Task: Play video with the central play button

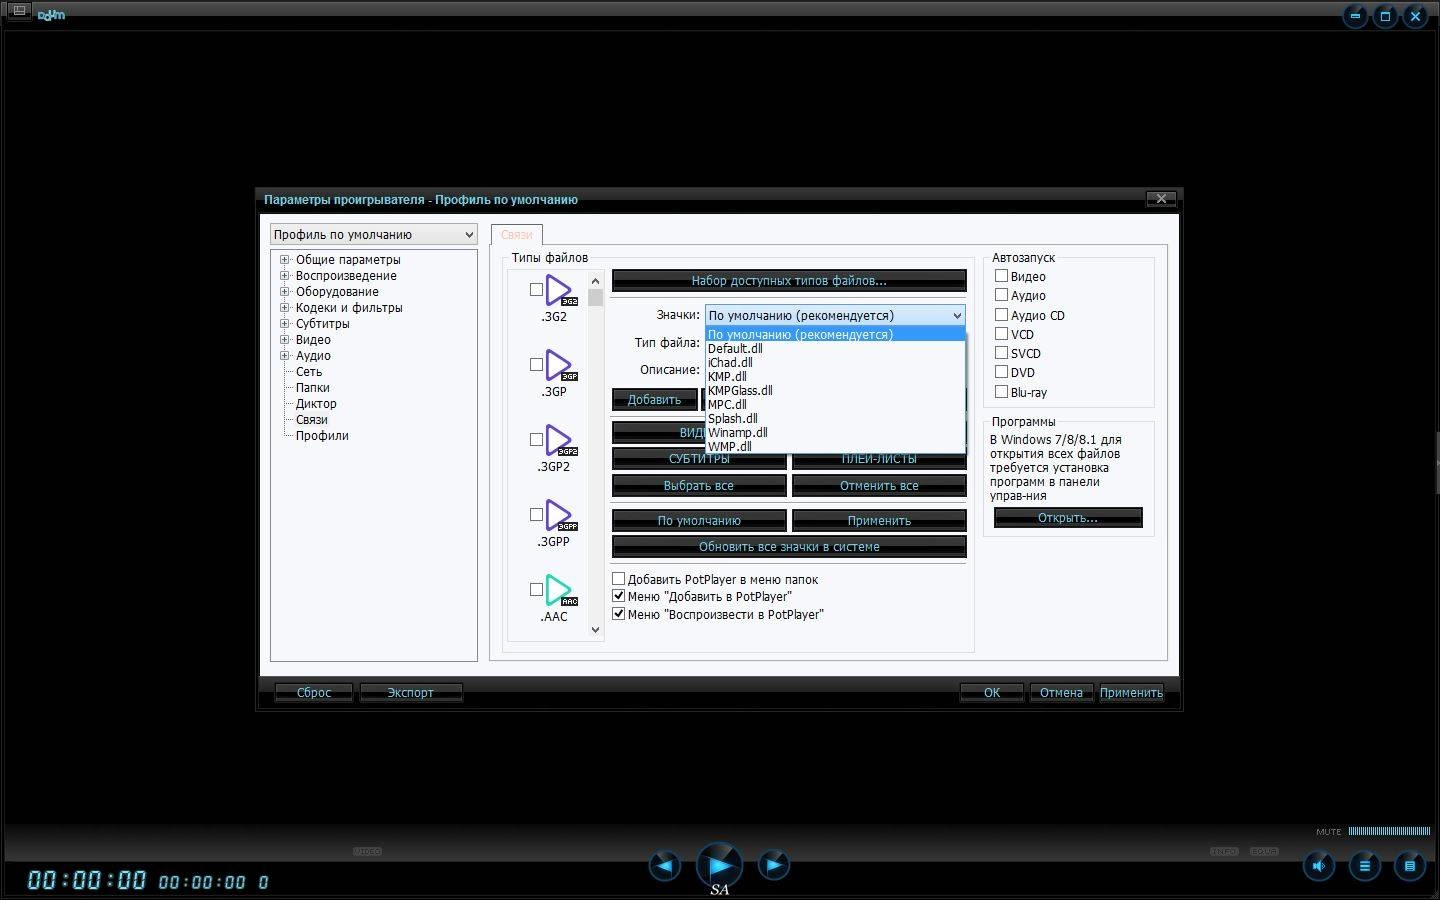Action: 719,865
